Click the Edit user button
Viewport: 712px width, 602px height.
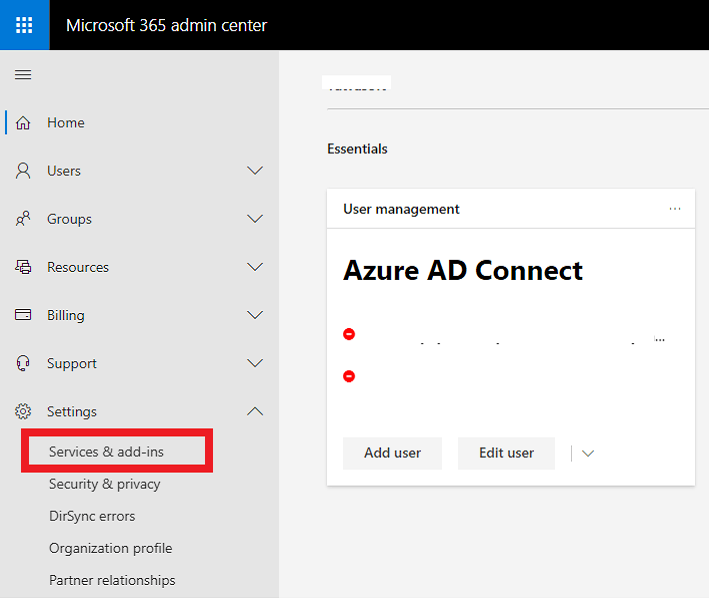[x=506, y=453]
